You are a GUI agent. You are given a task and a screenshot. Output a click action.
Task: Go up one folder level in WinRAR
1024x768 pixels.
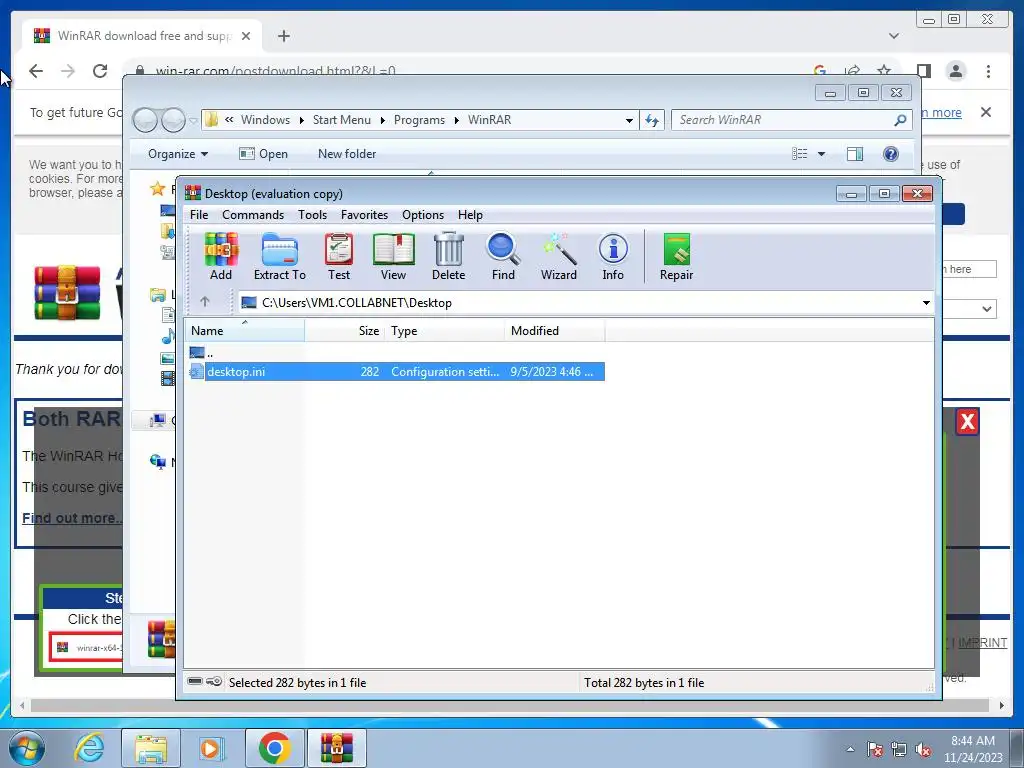tap(204, 302)
